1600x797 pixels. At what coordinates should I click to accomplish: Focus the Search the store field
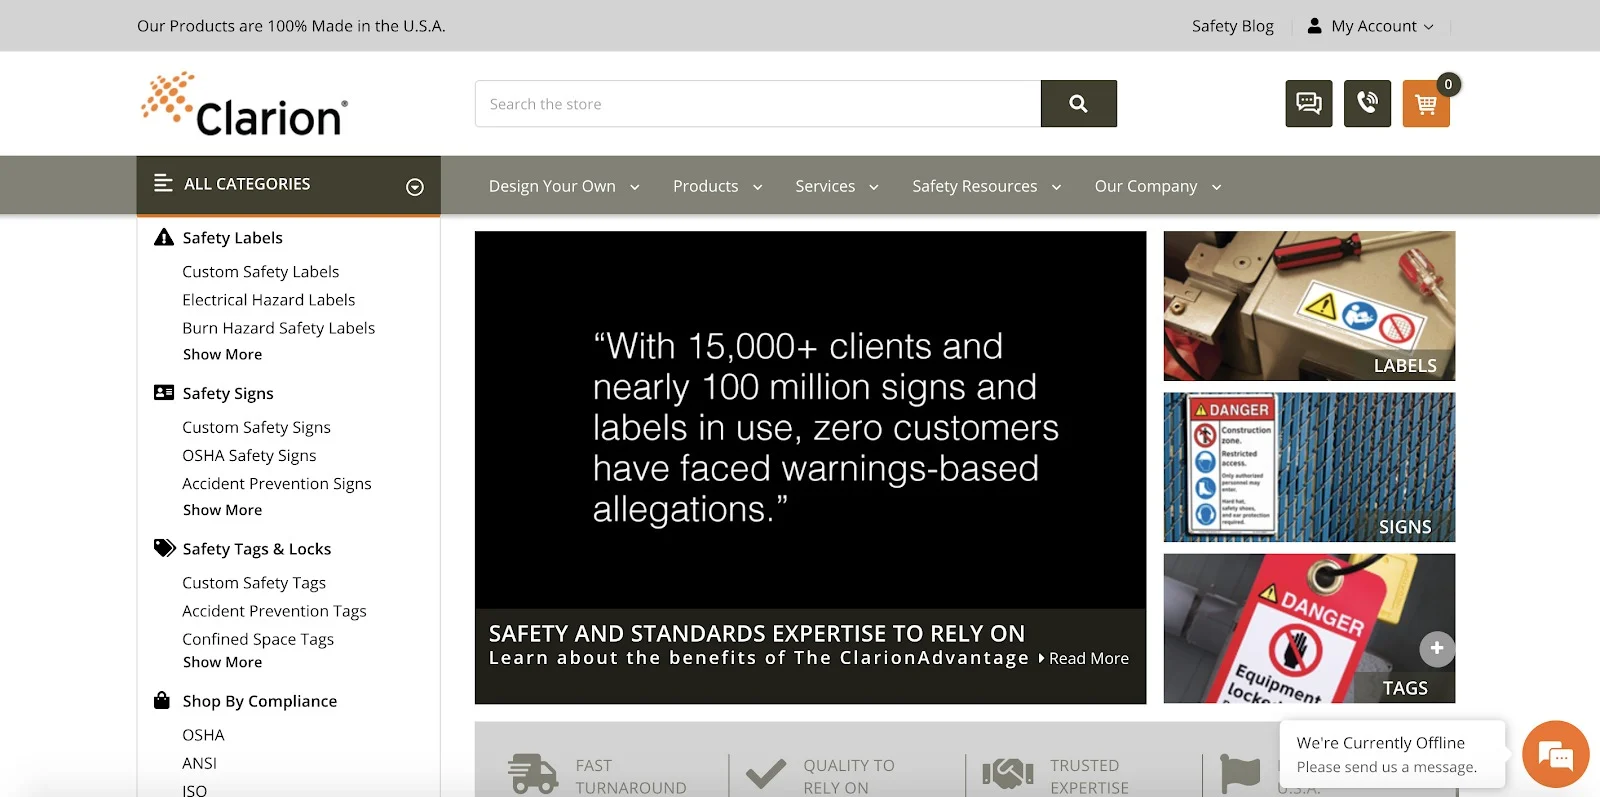(x=758, y=104)
